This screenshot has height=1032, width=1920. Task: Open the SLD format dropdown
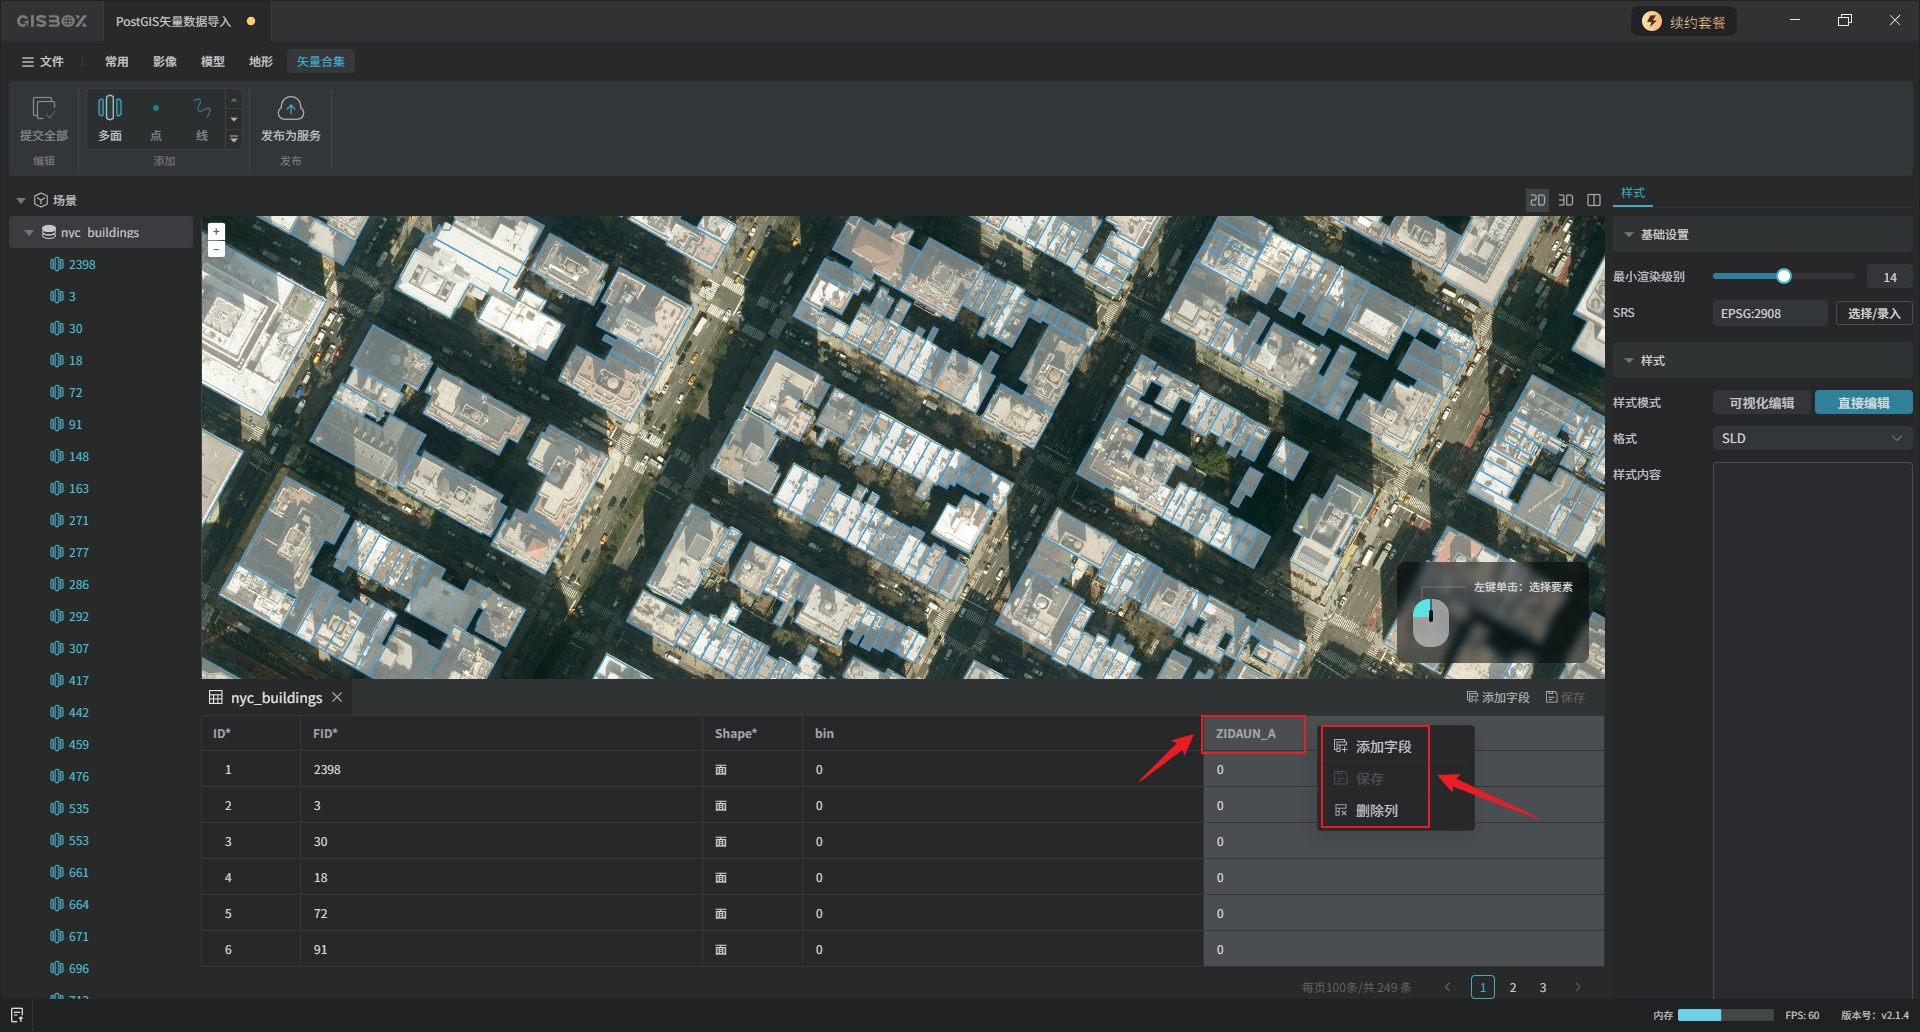click(1811, 439)
